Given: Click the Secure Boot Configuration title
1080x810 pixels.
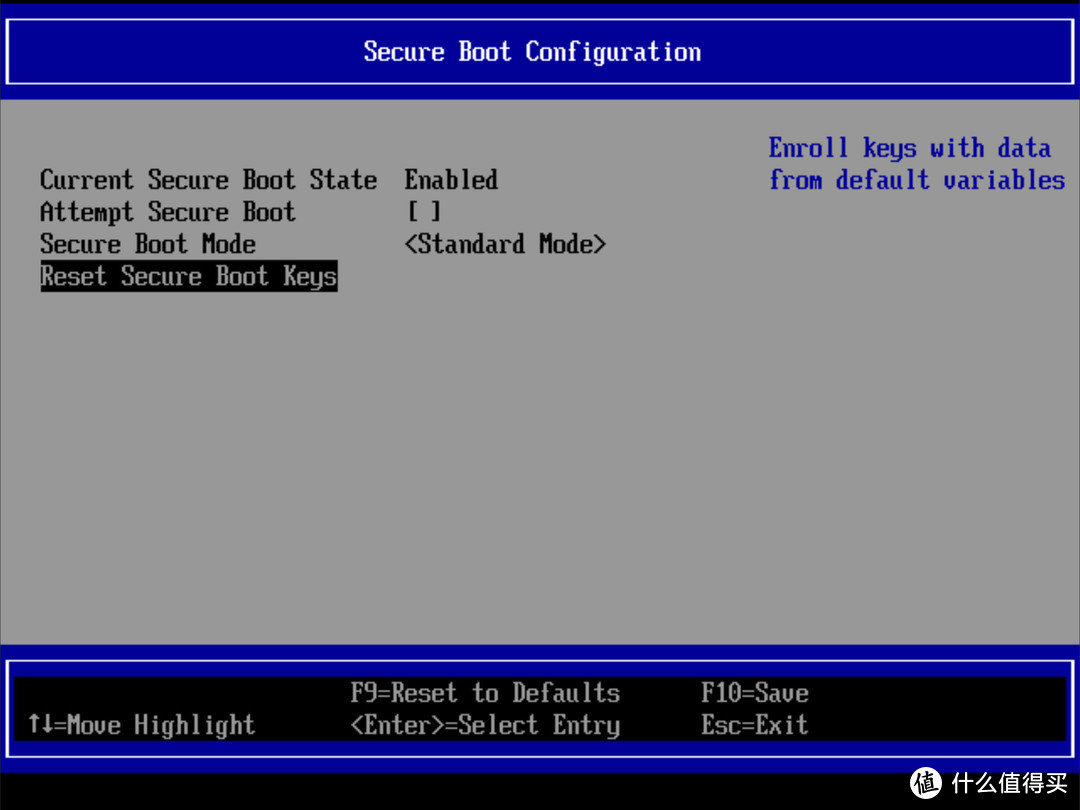Looking at the screenshot, I should [x=532, y=52].
